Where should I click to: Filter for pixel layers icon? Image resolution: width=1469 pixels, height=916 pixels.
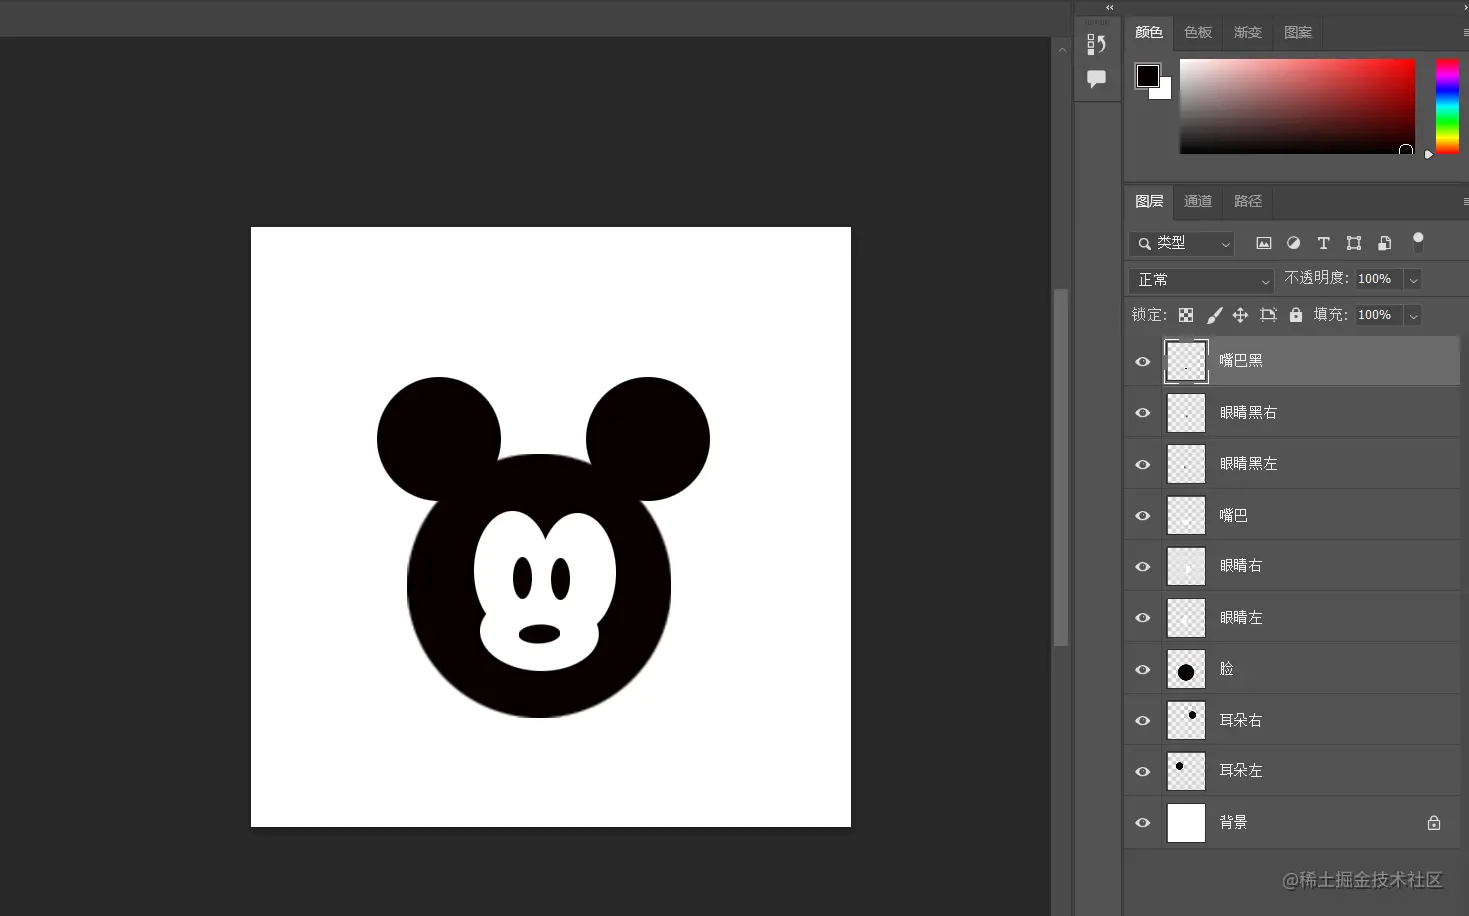1264,243
